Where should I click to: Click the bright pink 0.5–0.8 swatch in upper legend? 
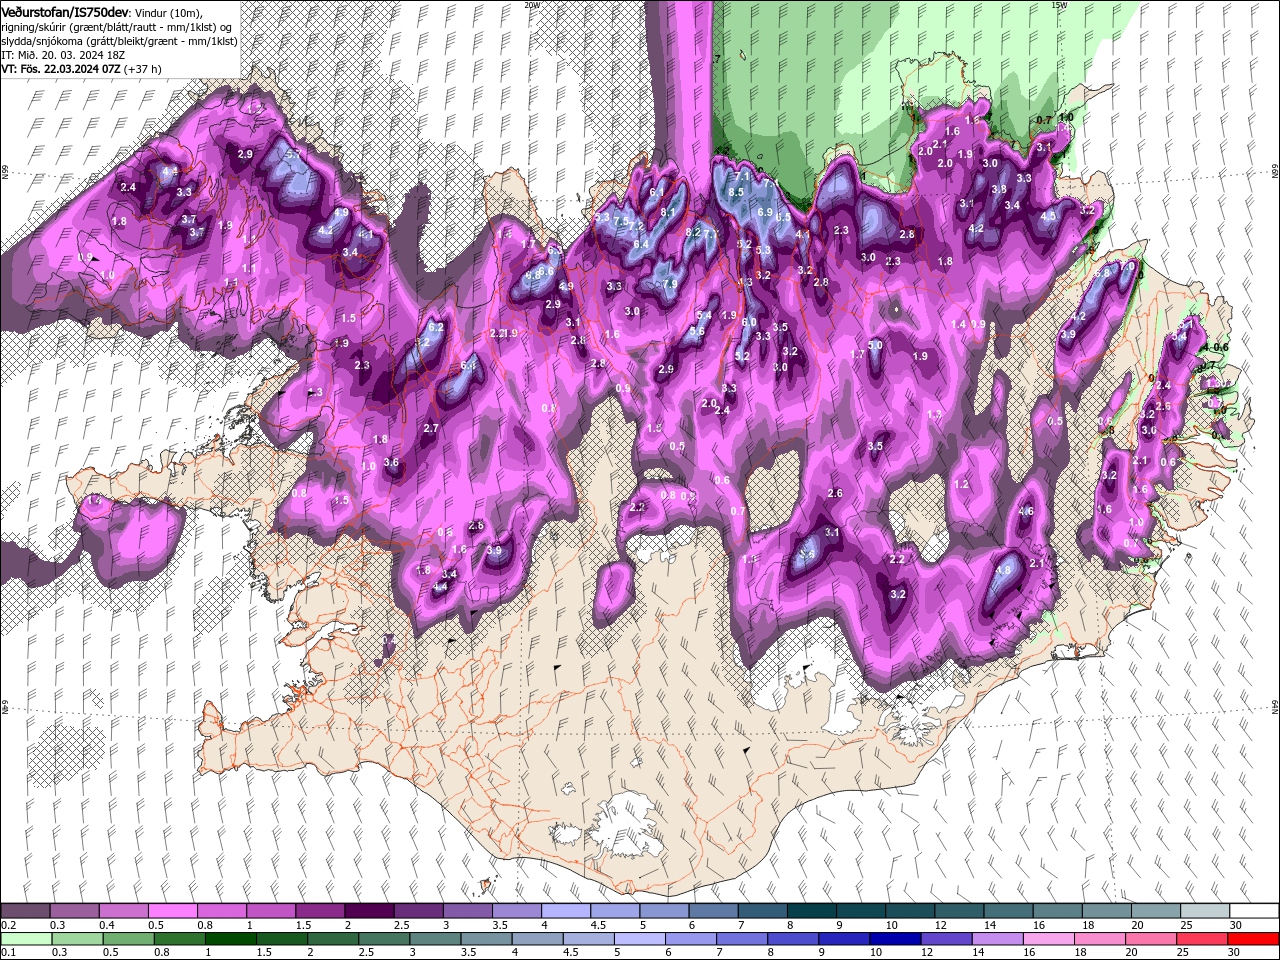(x=172, y=911)
